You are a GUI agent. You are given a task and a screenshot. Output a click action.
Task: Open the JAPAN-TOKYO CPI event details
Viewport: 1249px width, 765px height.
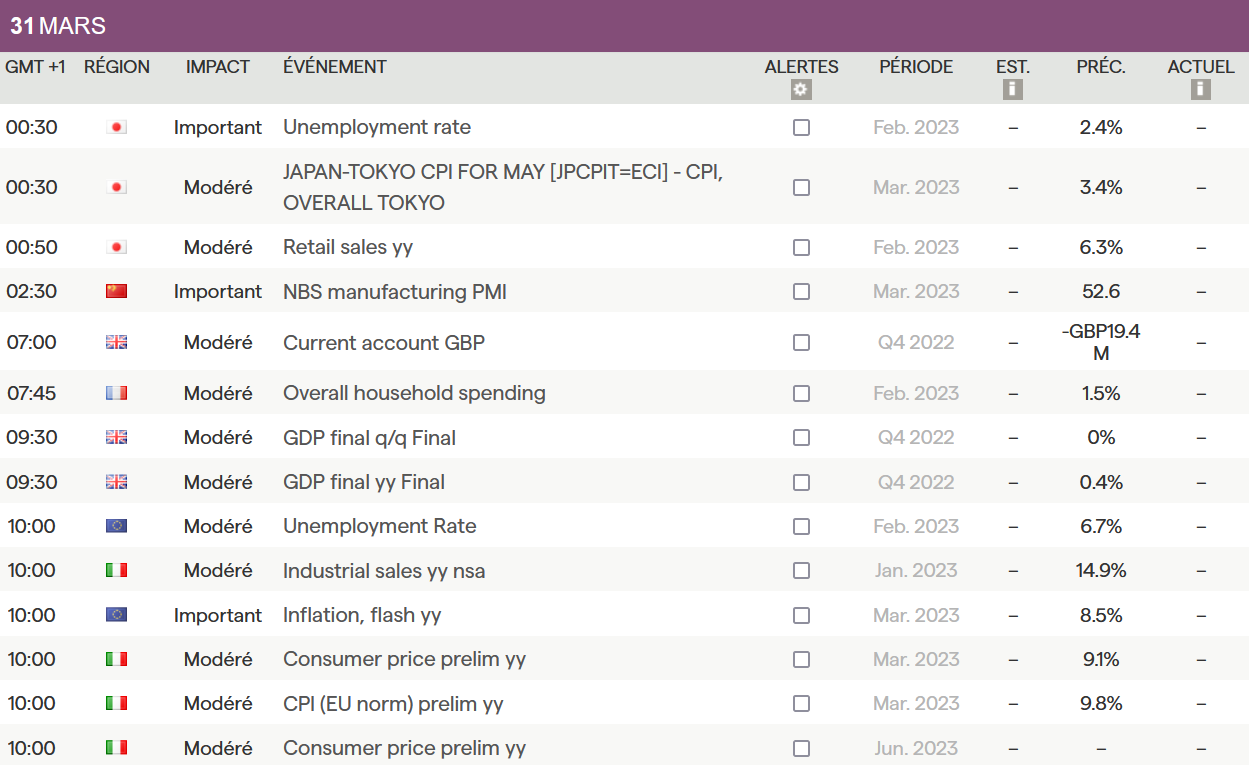503,187
